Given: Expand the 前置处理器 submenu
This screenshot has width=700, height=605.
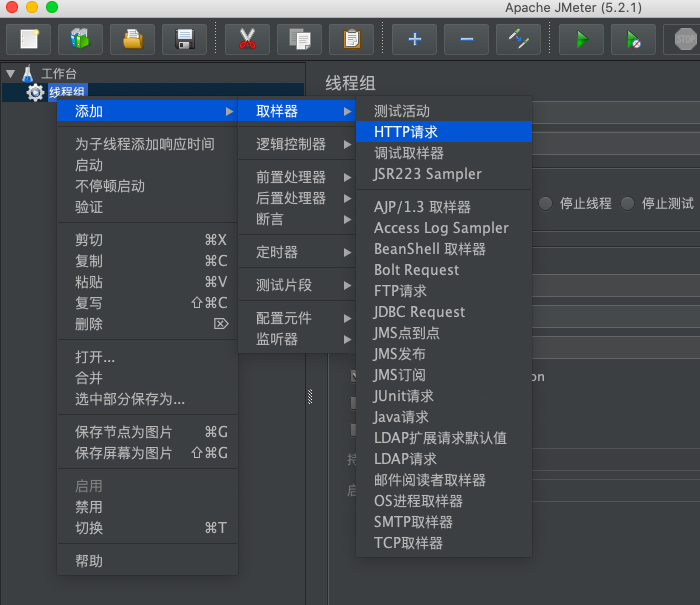Looking at the screenshot, I should pos(297,177).
